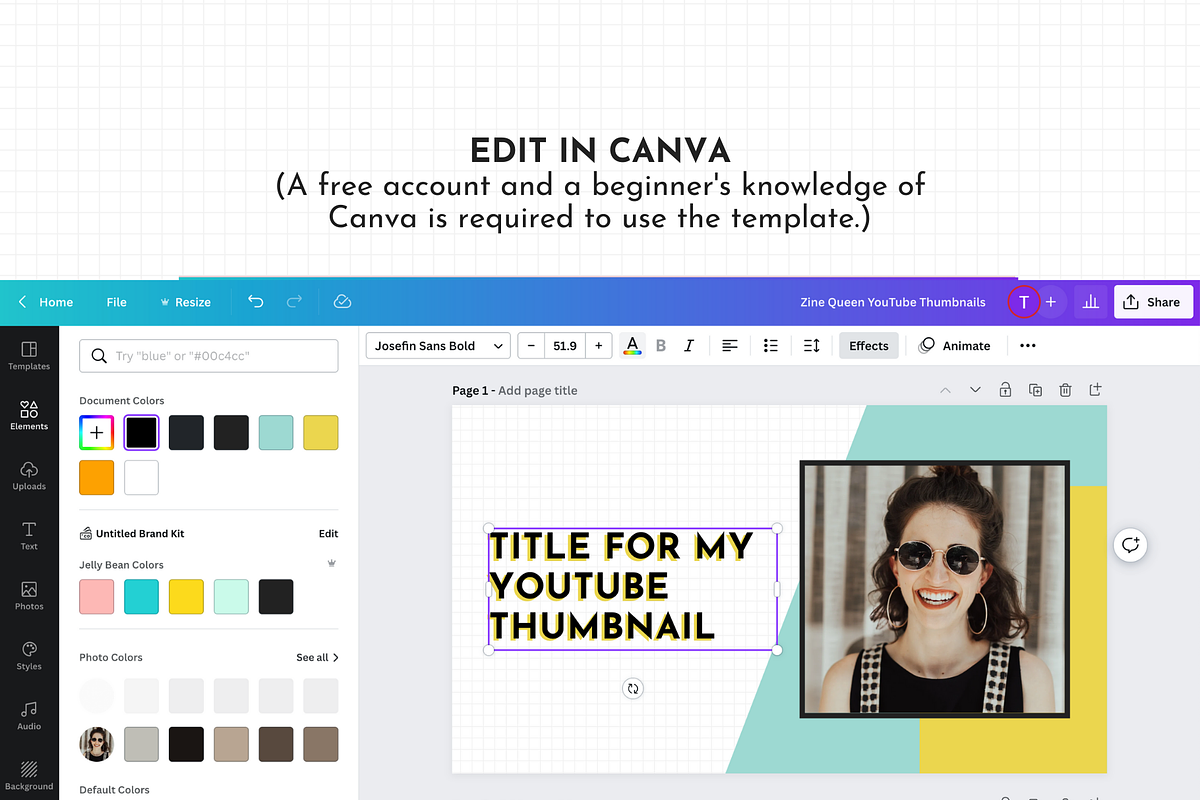Select the cyan Jelly Bean color
Image resolution: width=1200 pixels, height=800 pixels.
coord(141,597)
